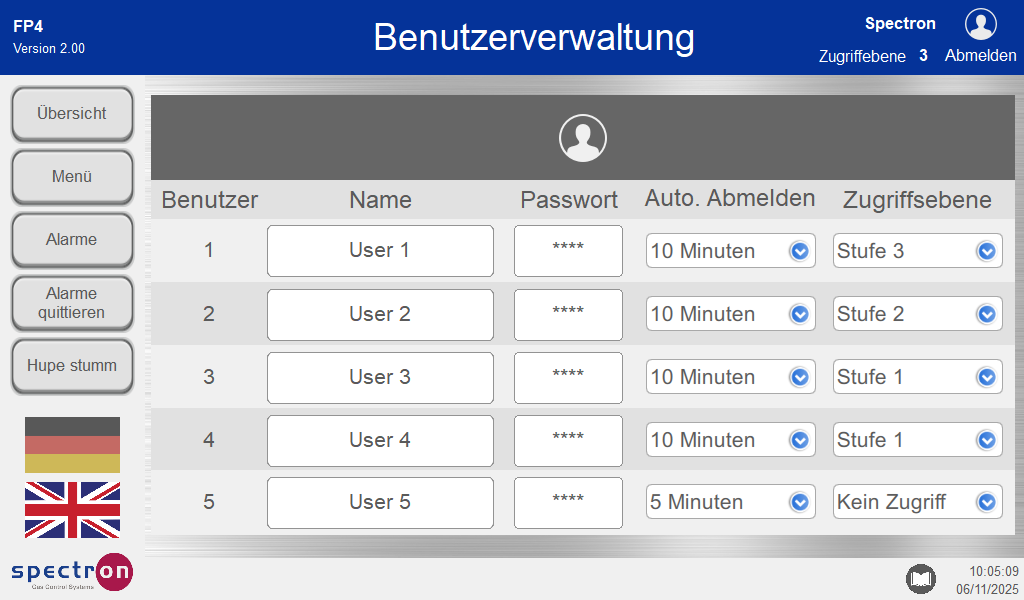Click the large user avatar icon
The width and height of the screenshot is (1024, 600).
(x=582, y=138)
